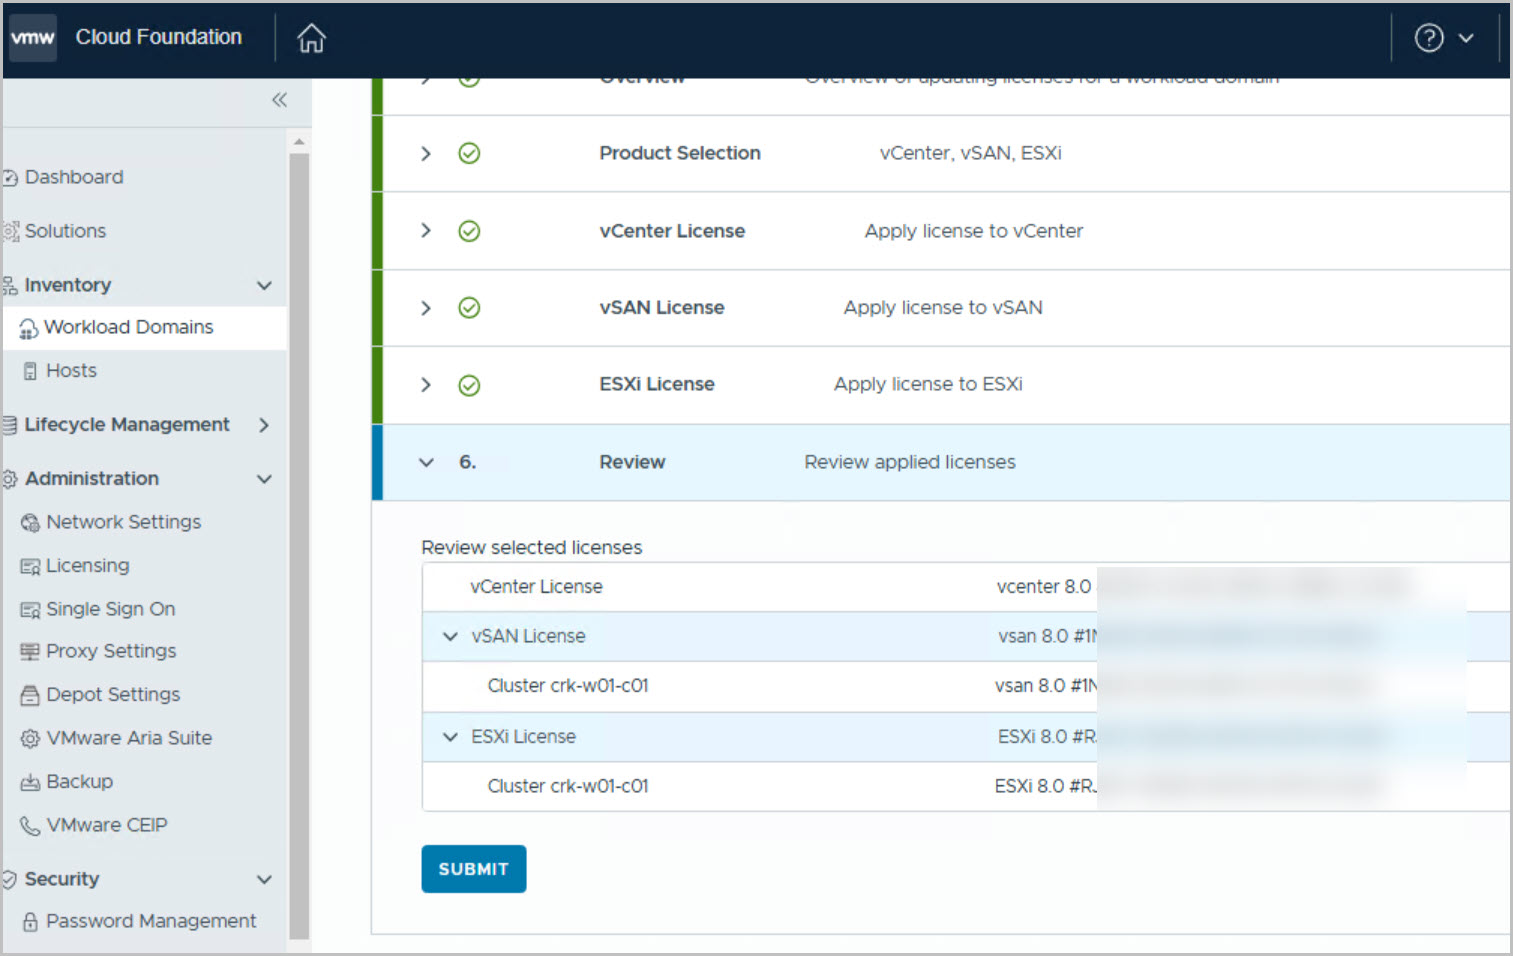
Task: Click the Product Selection green checkmark icon
Action: pos(469,153)
